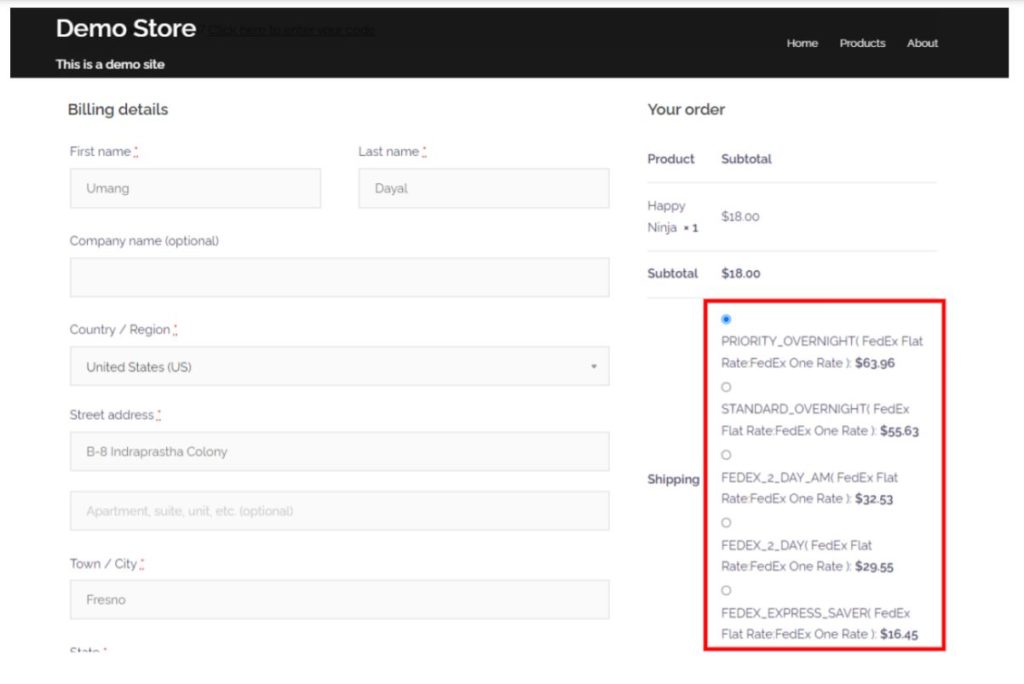This screenshot has width=1024, height=684.
Task: Go to Home in the navigation
Action: coord(801,43)
